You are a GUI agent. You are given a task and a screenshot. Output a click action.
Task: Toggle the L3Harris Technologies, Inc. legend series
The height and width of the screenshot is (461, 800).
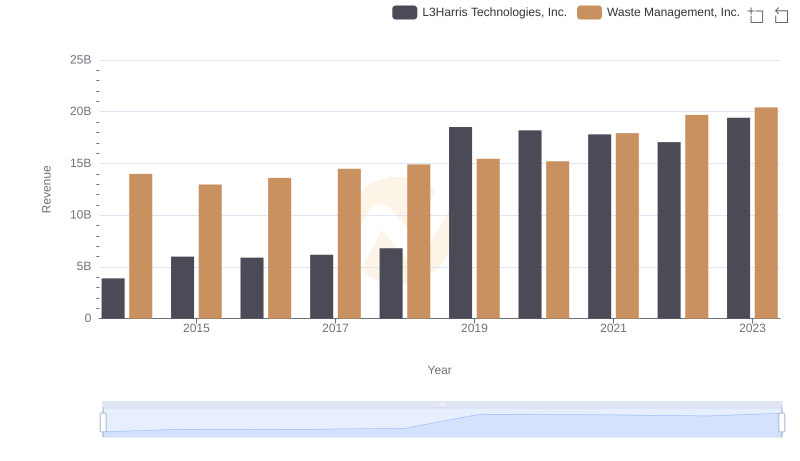(x=479, y=12)
